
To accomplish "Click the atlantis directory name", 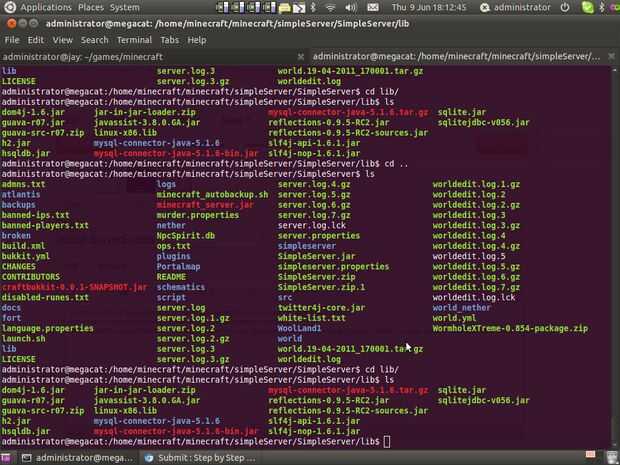I will pyautogui.click(x=21, y=195).
